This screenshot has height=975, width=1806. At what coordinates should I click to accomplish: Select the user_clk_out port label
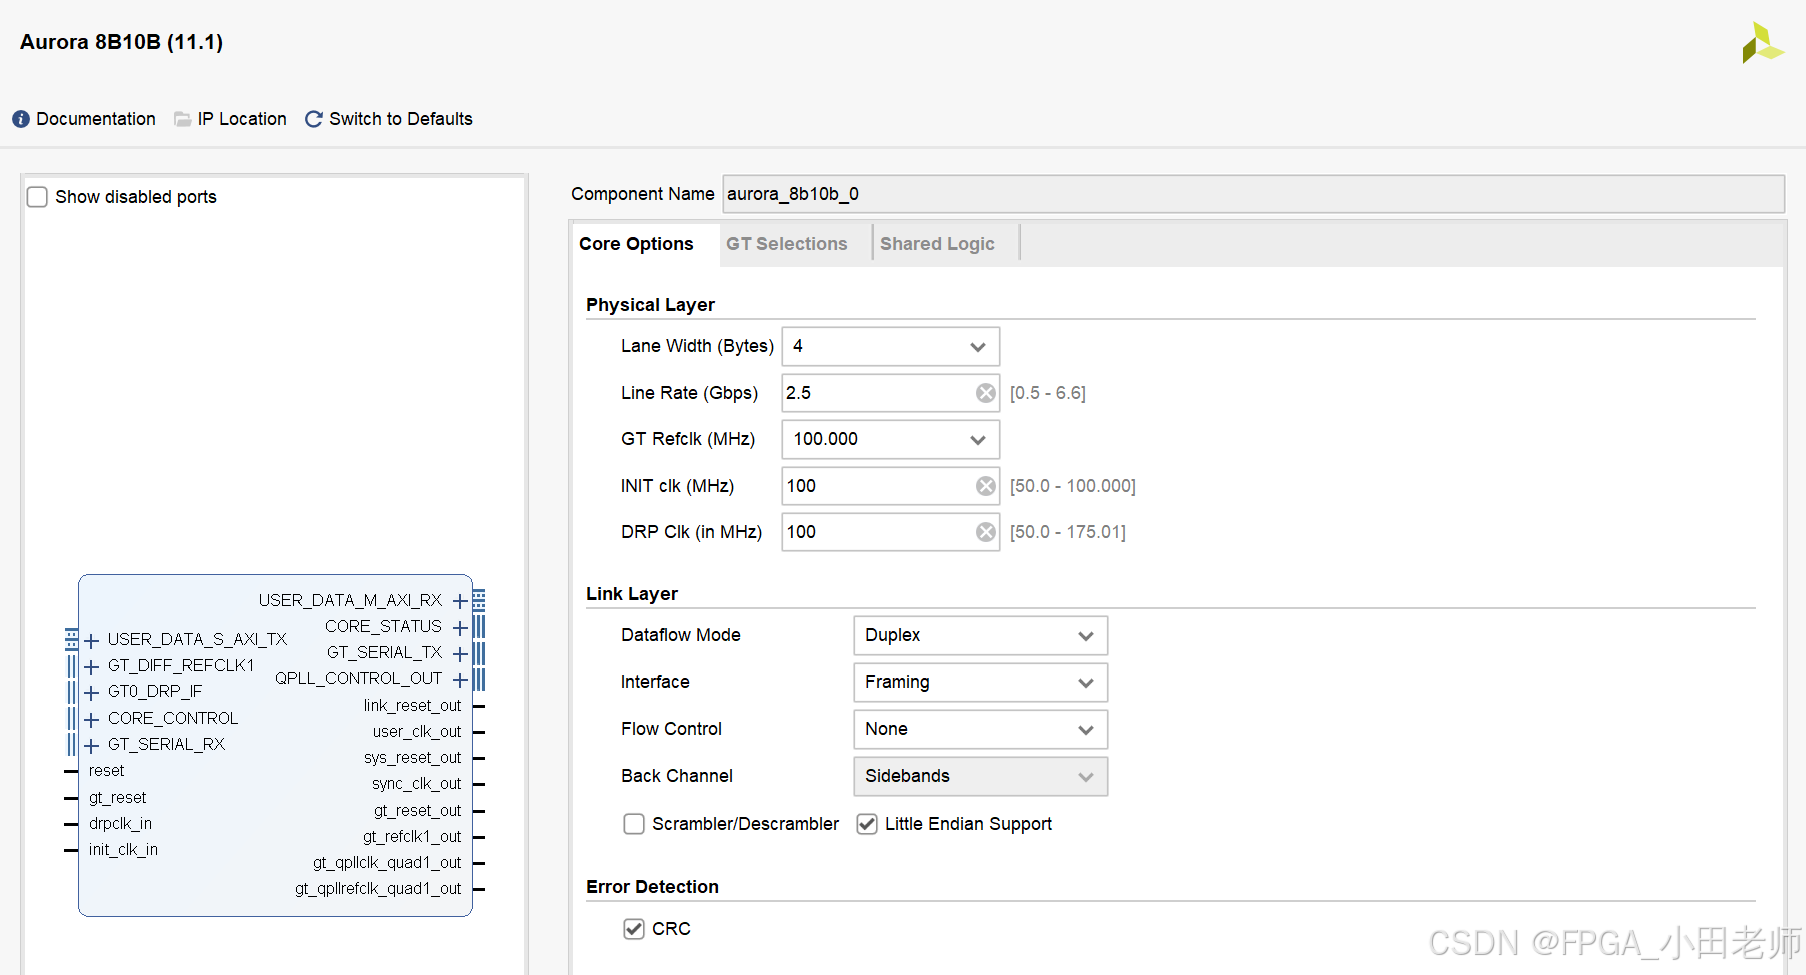pos(417,732)
